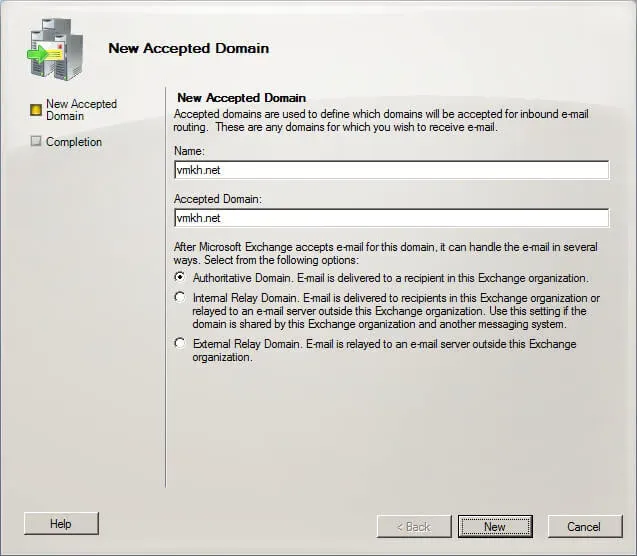Select the External Relay Domain radio option

pos(180,343)
